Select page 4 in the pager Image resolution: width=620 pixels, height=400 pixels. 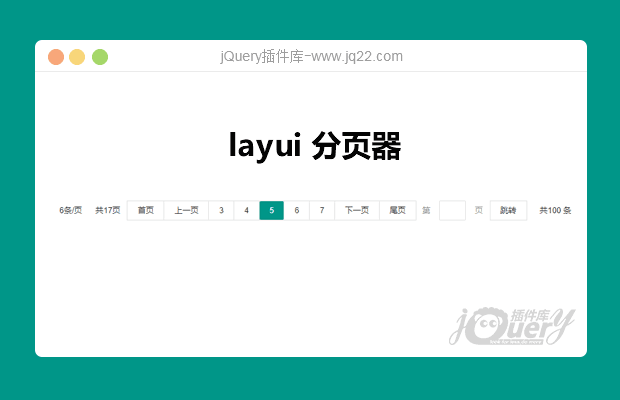point(246,210)
